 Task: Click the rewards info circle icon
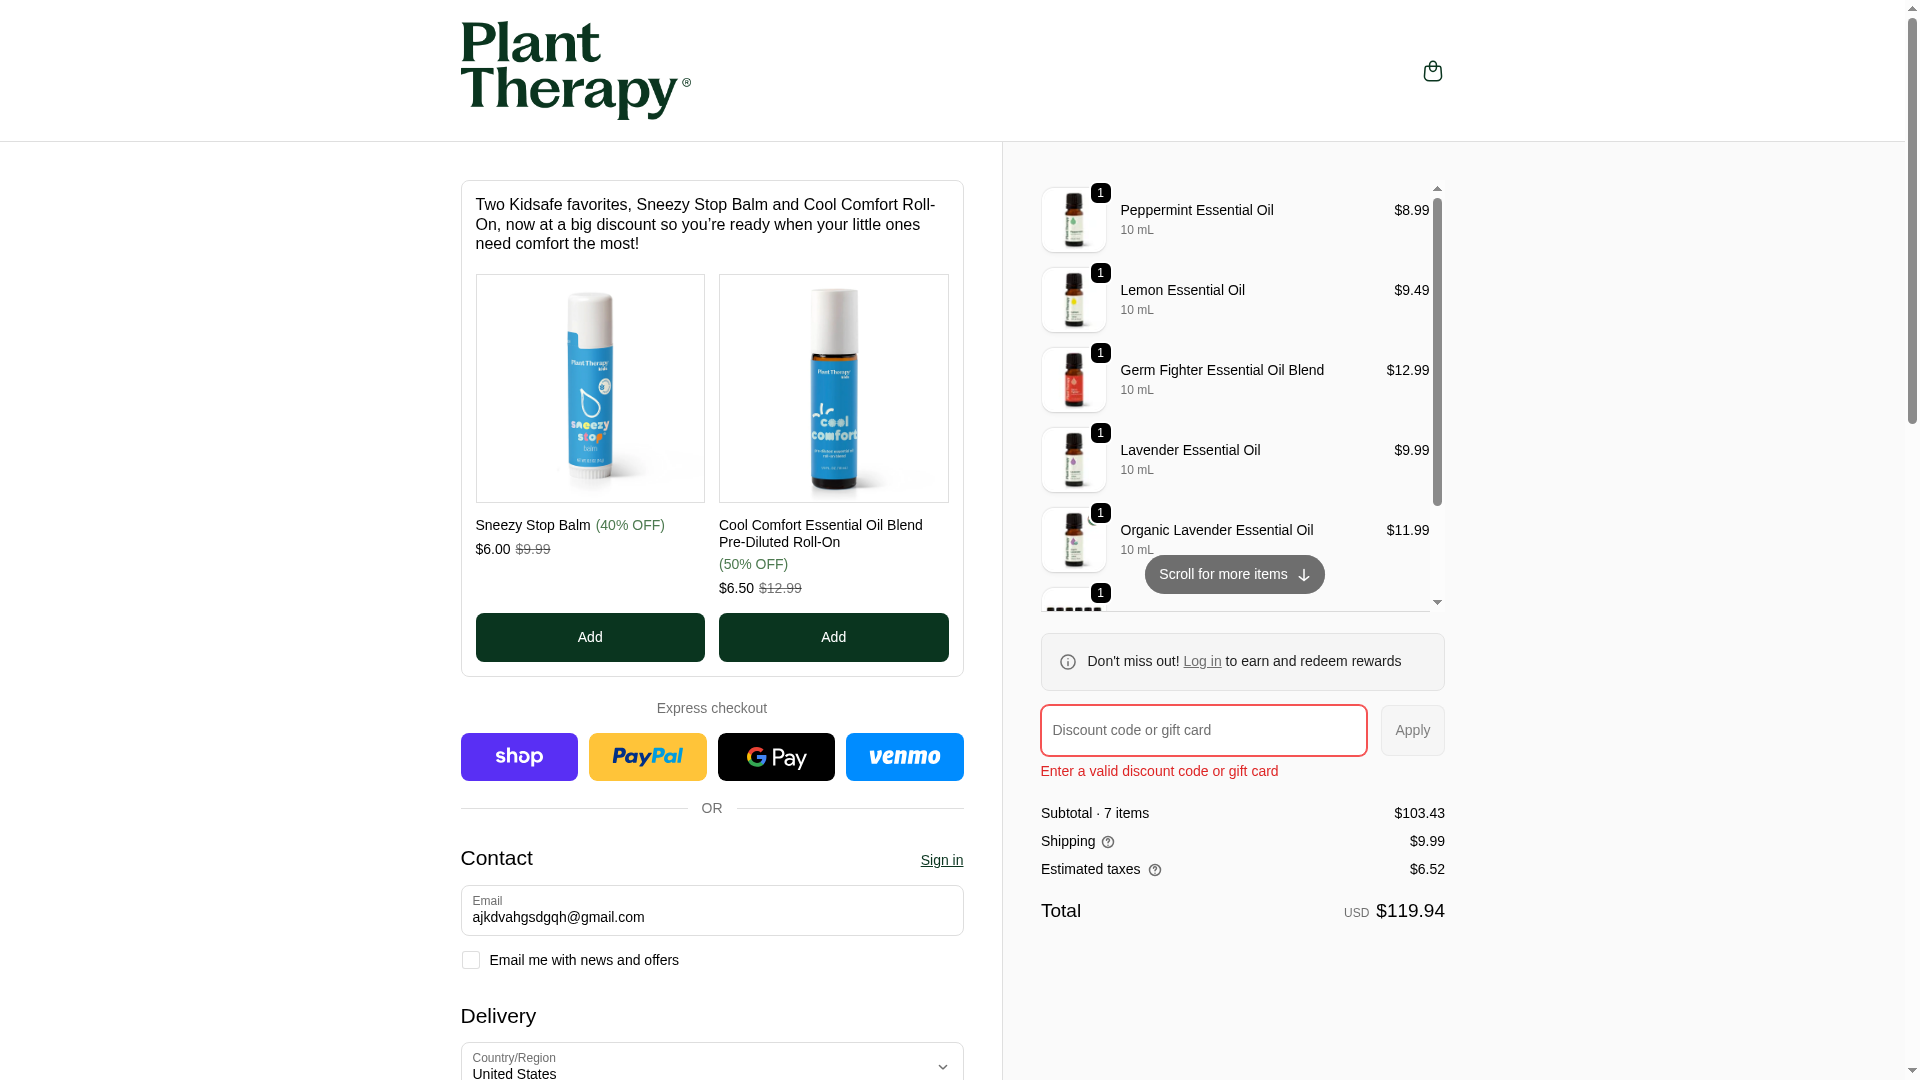(1068, 662)
